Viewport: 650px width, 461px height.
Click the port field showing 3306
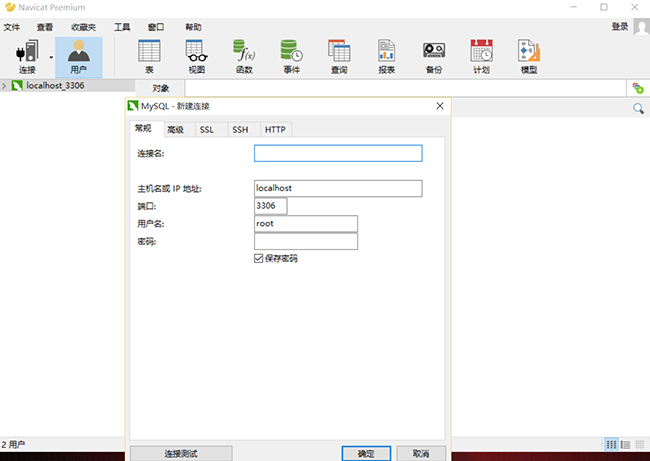click(271, 206)
